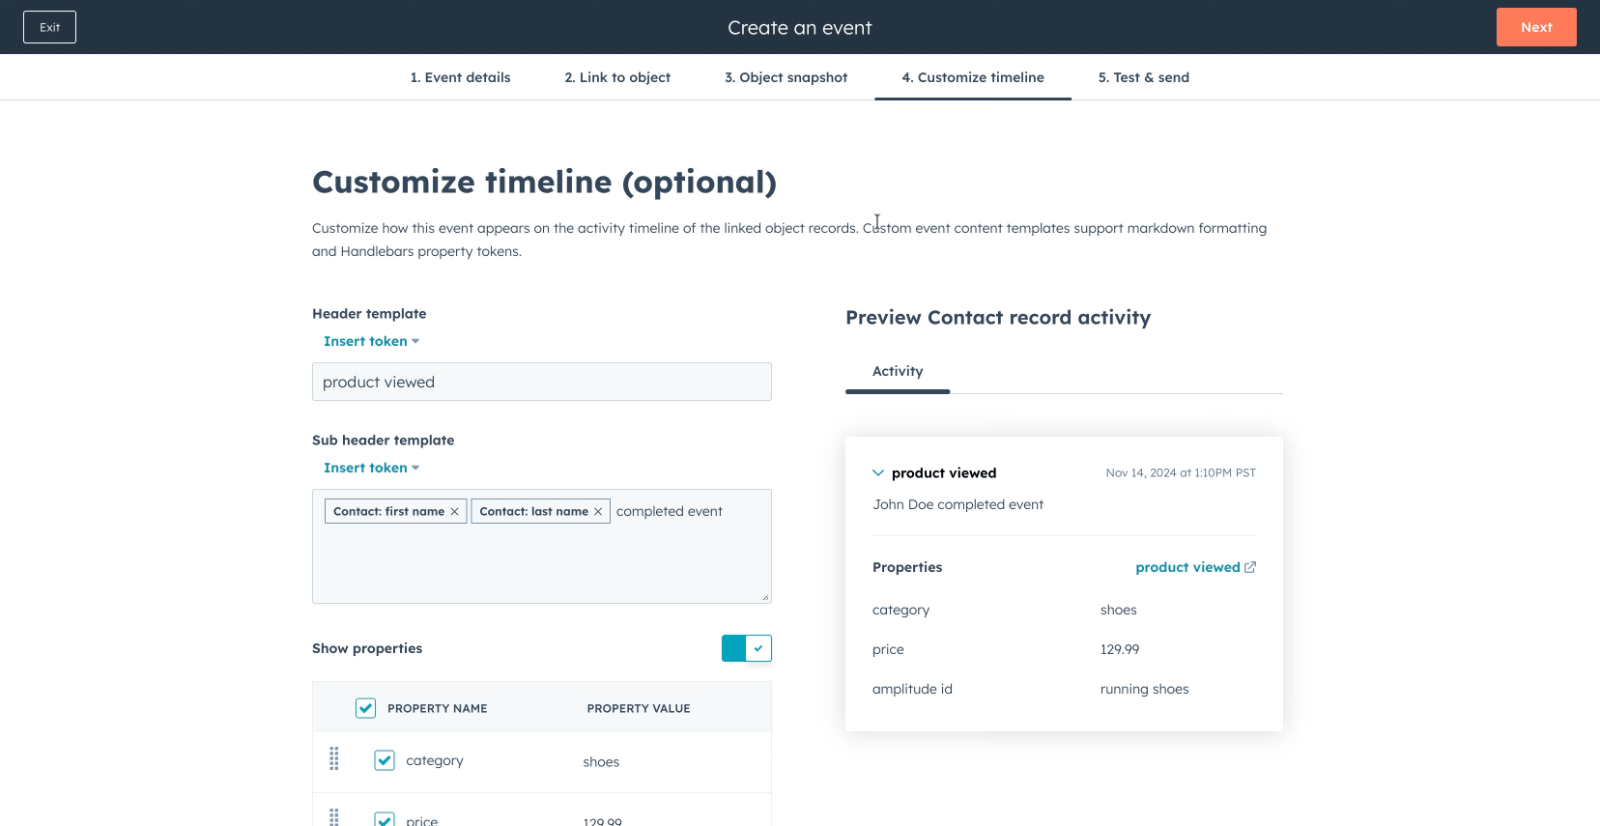Open Header template Insert token dropdown
Viewport: 1600px width, 826px height.
(371, 341)
